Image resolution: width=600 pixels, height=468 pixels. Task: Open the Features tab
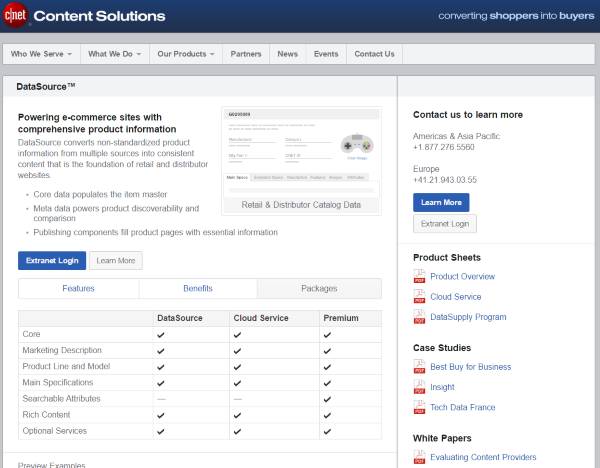click(78, 288)
